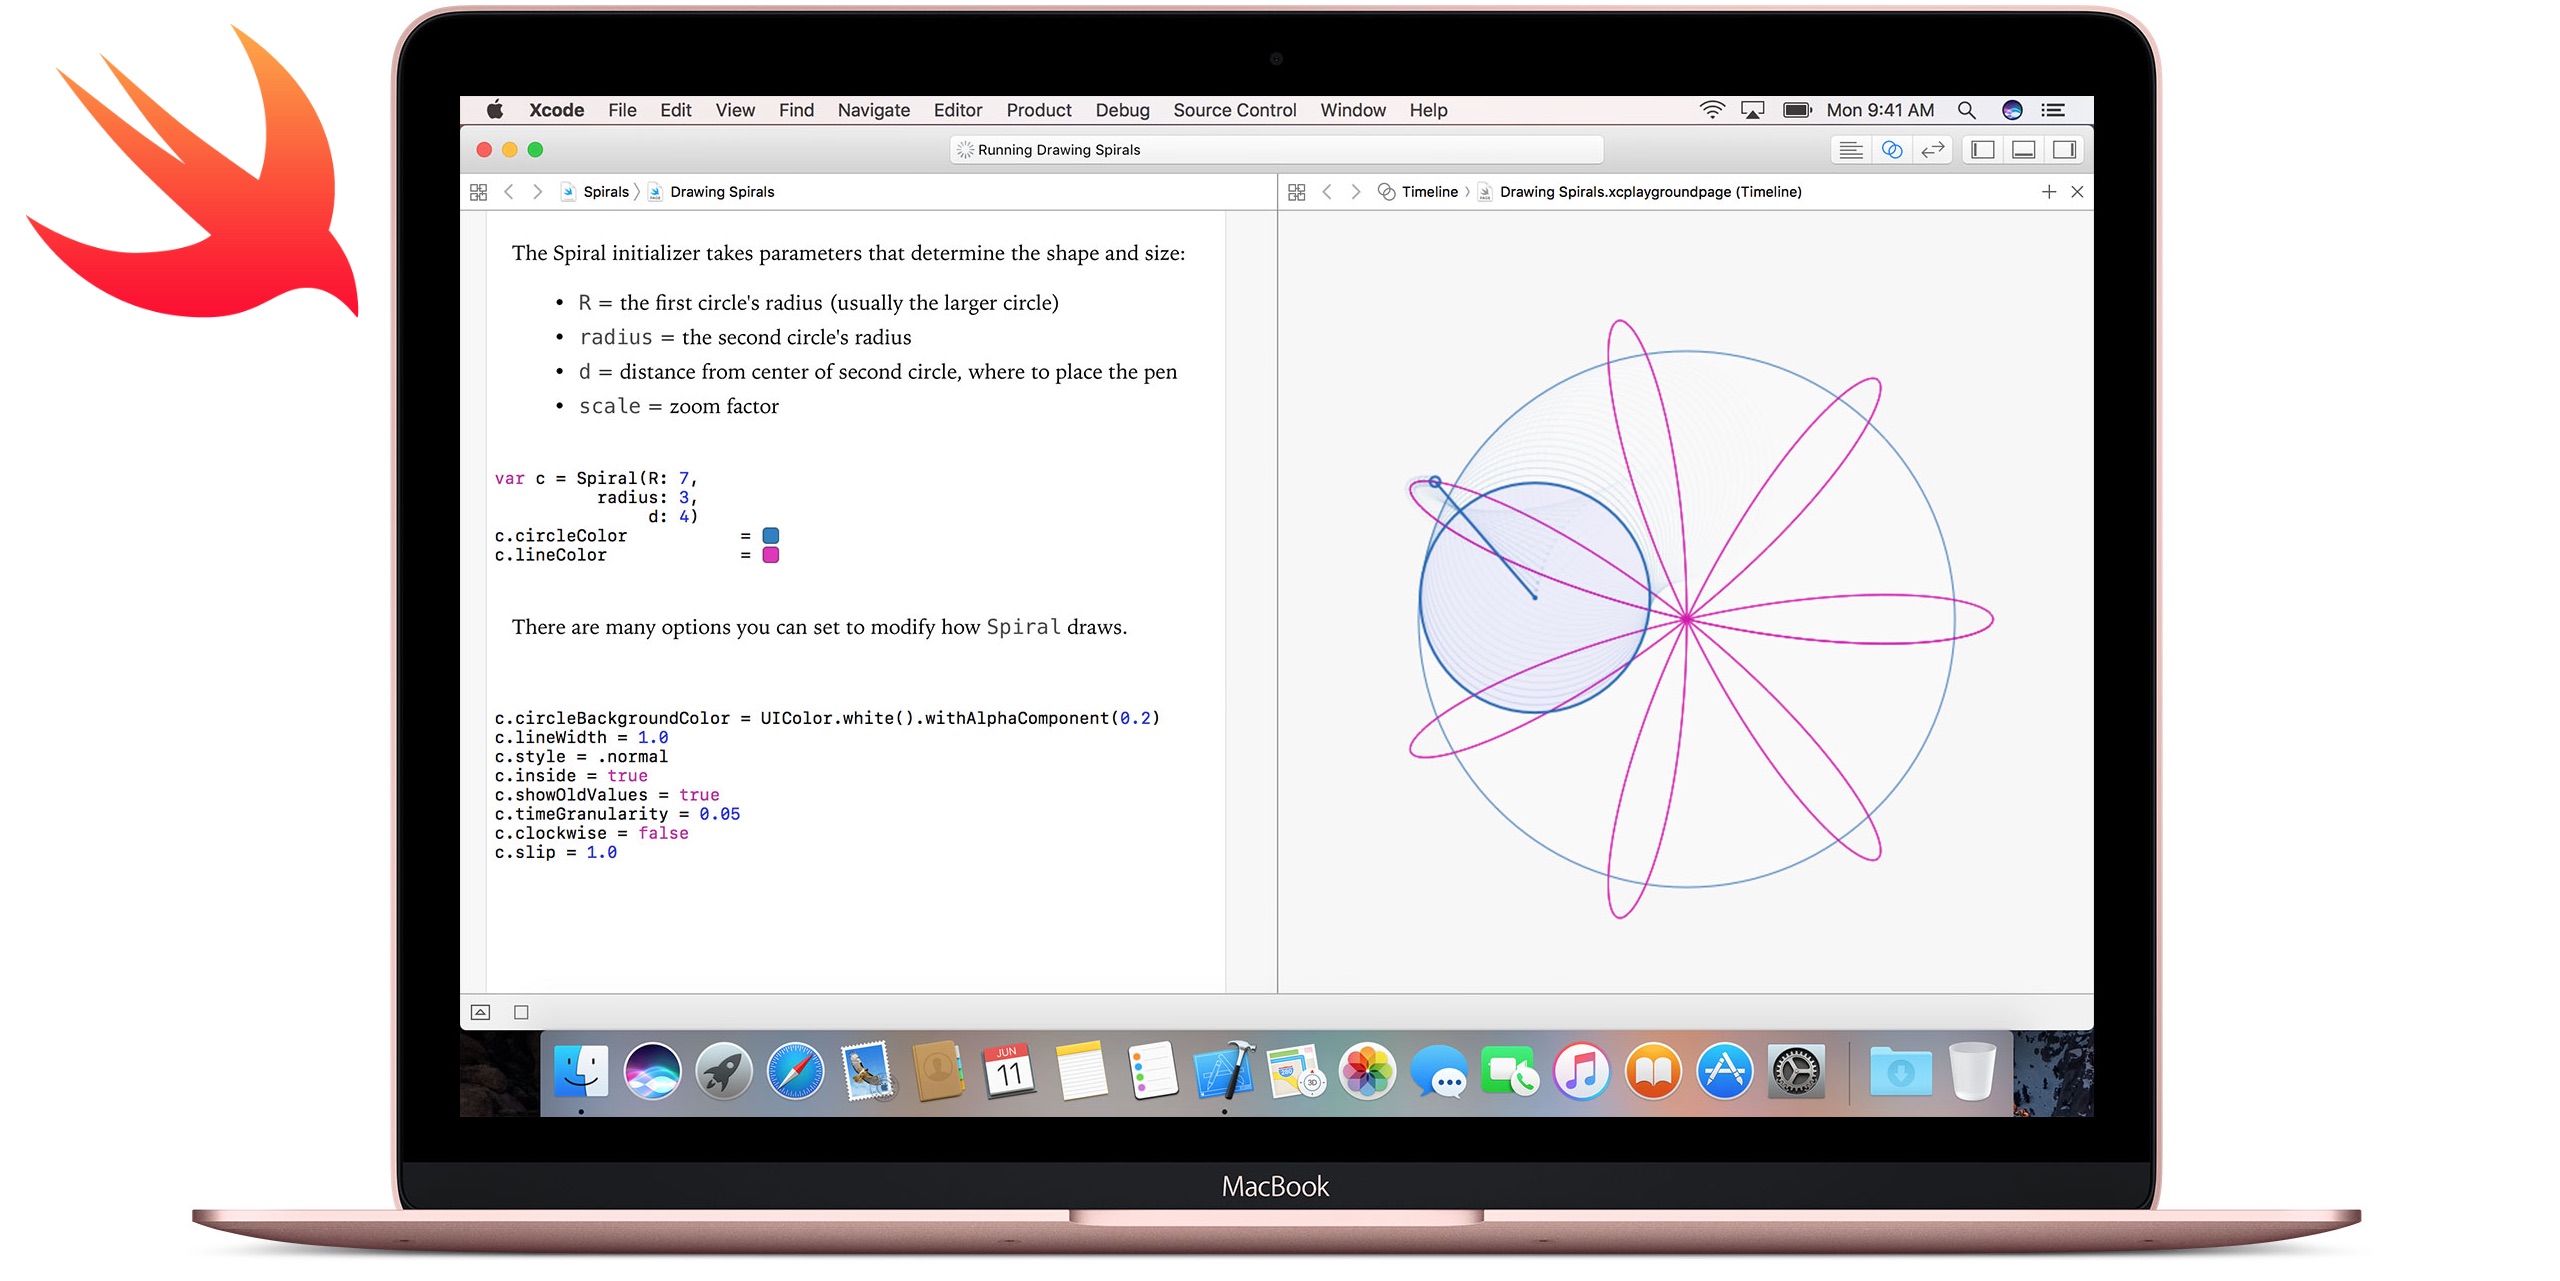Open related items menu in Timeline editor
This screenshot has height=1281, width=2560.
coord(1296,192)
